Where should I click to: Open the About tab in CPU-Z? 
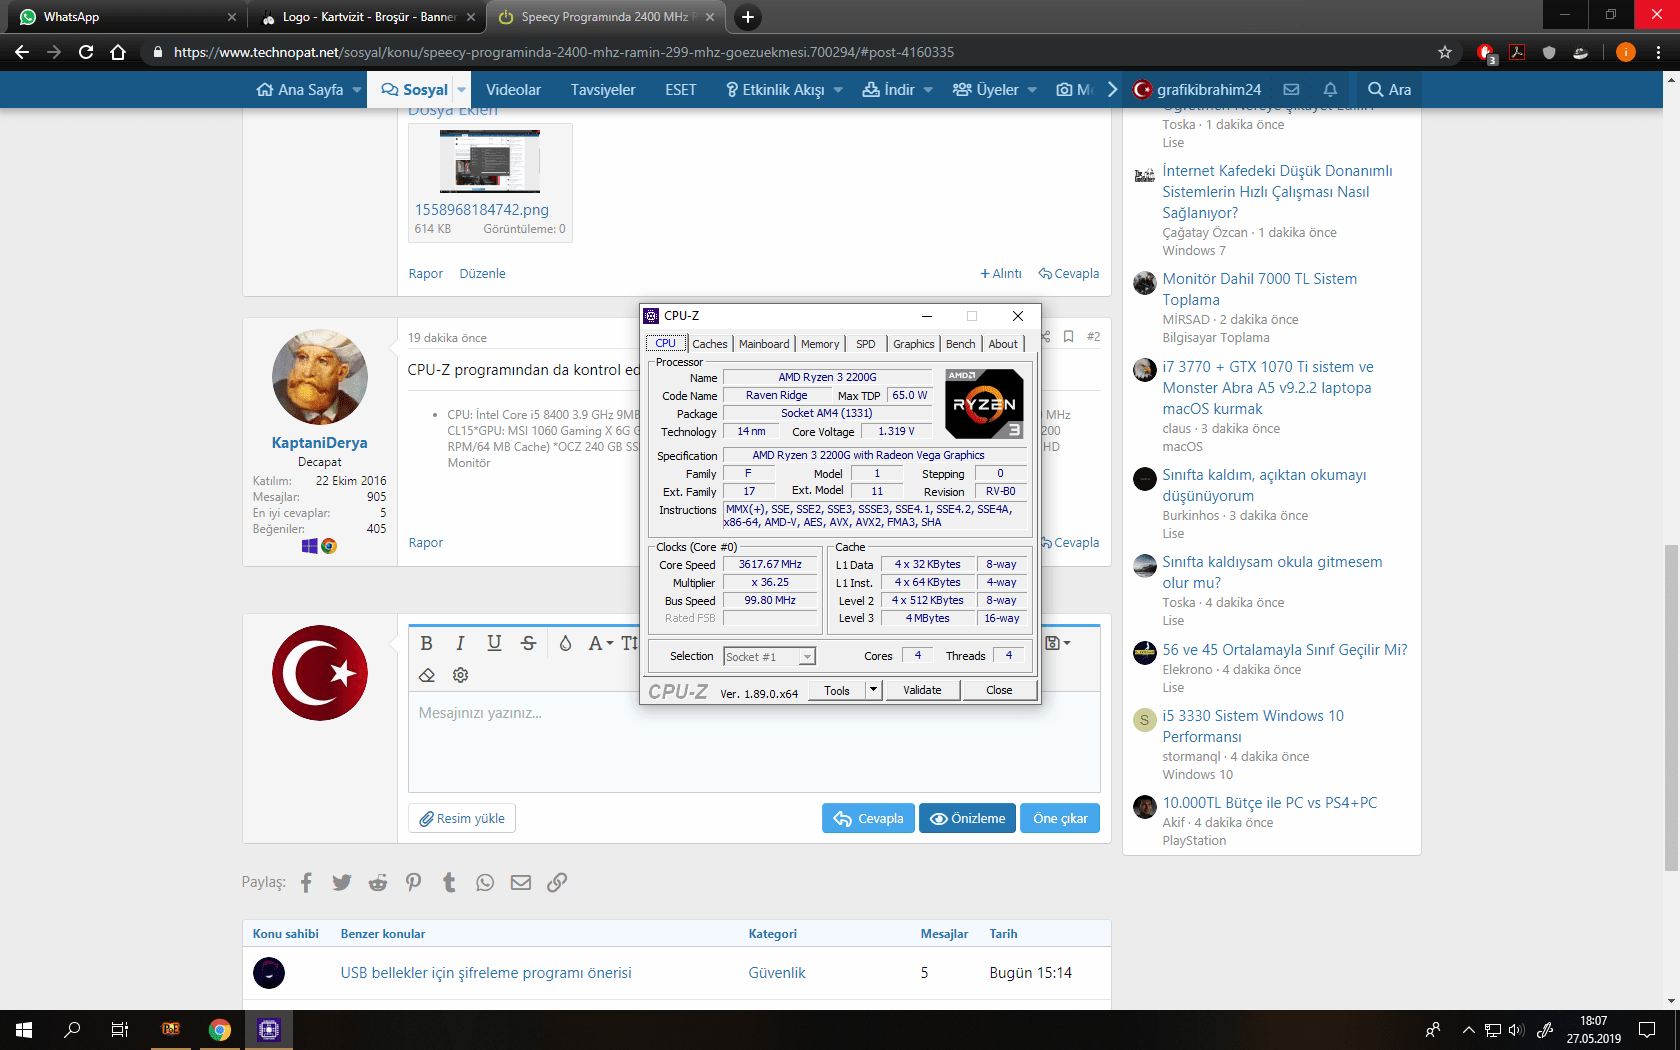point(1003,344)
